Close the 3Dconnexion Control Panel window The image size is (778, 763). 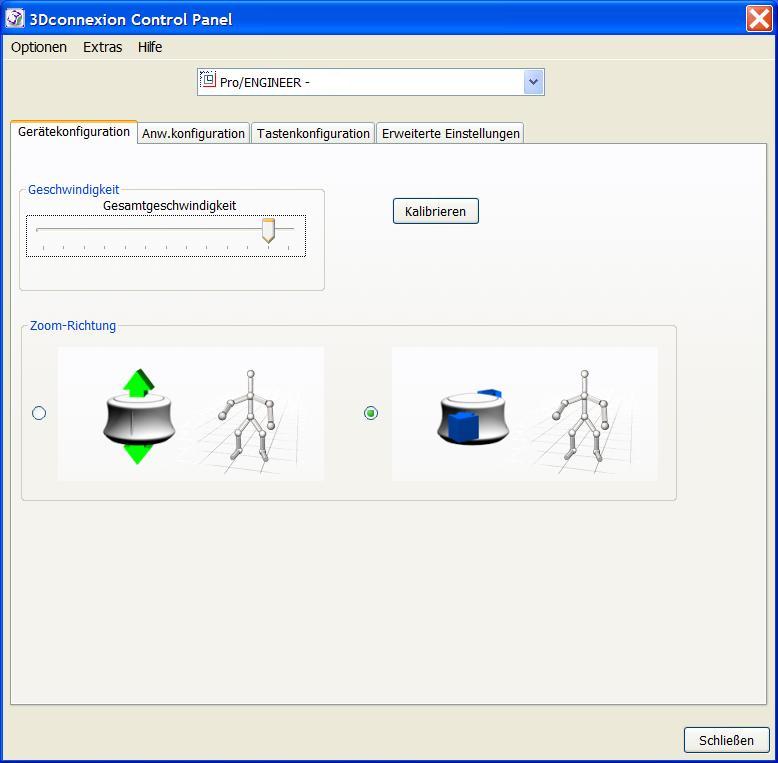[759, 19]
